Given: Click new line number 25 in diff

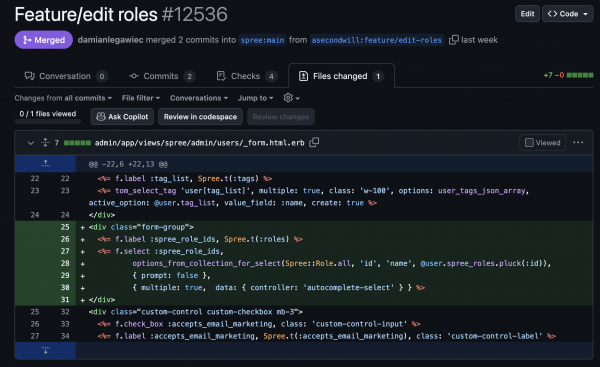Looking at the screenshot, I should [65, 227].
